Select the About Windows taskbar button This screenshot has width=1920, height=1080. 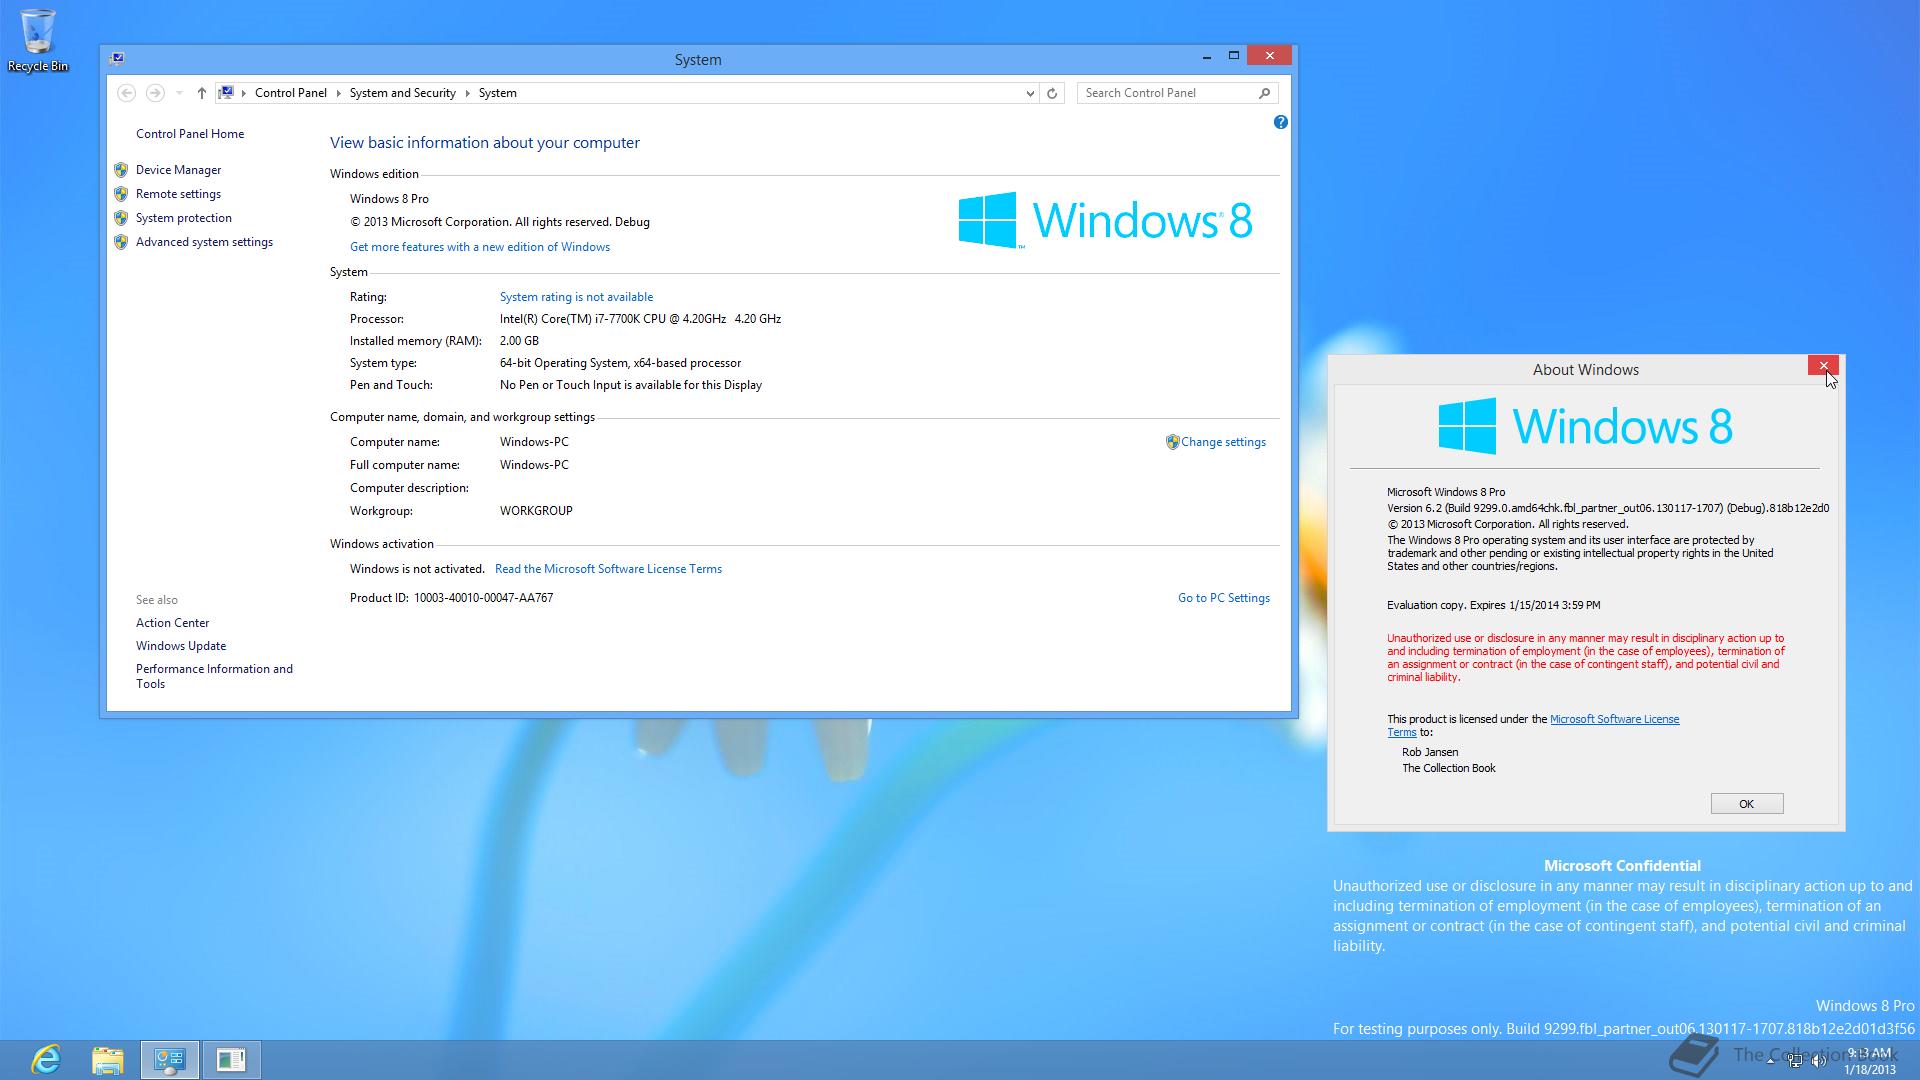click(x=231, y=1059)
